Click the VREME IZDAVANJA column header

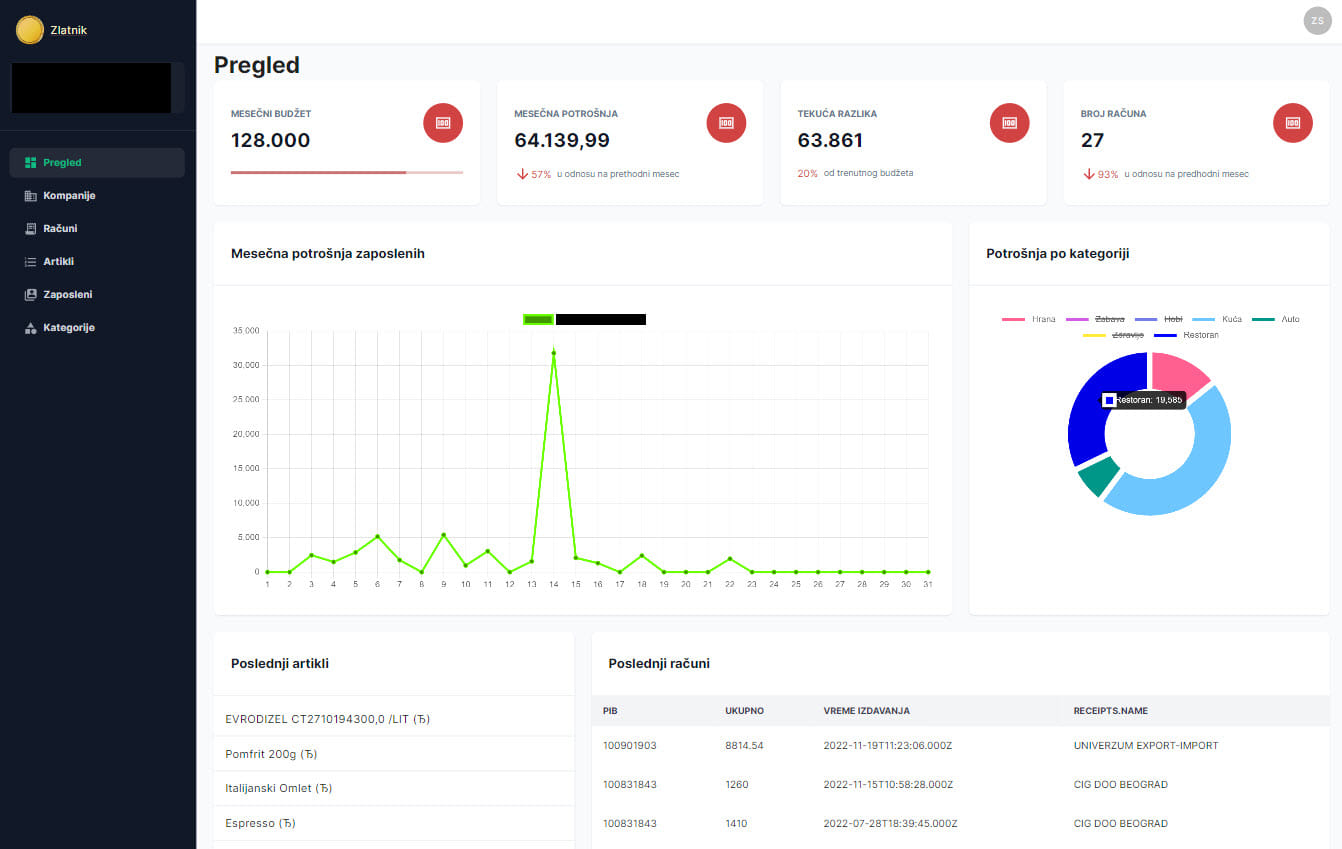tap(867, 711)
